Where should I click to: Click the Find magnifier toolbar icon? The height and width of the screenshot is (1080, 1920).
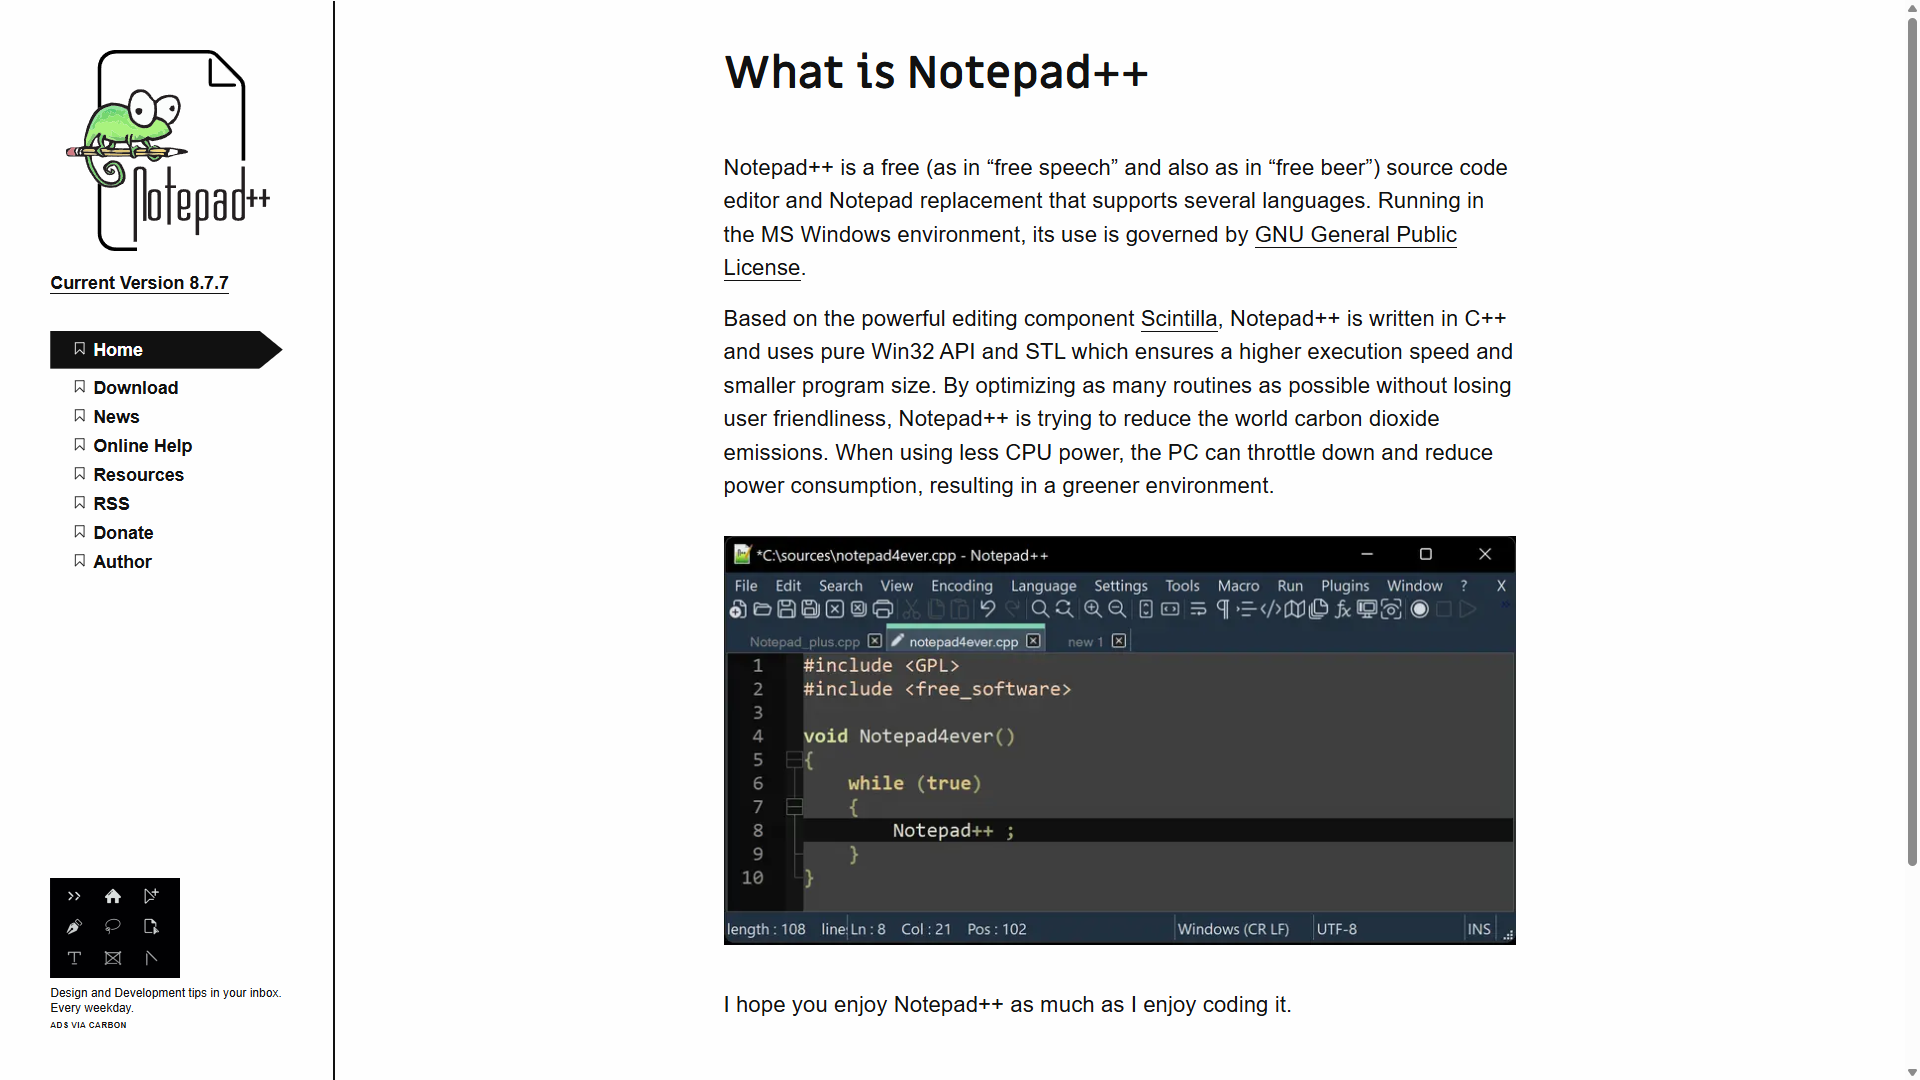pos(1040,609)
